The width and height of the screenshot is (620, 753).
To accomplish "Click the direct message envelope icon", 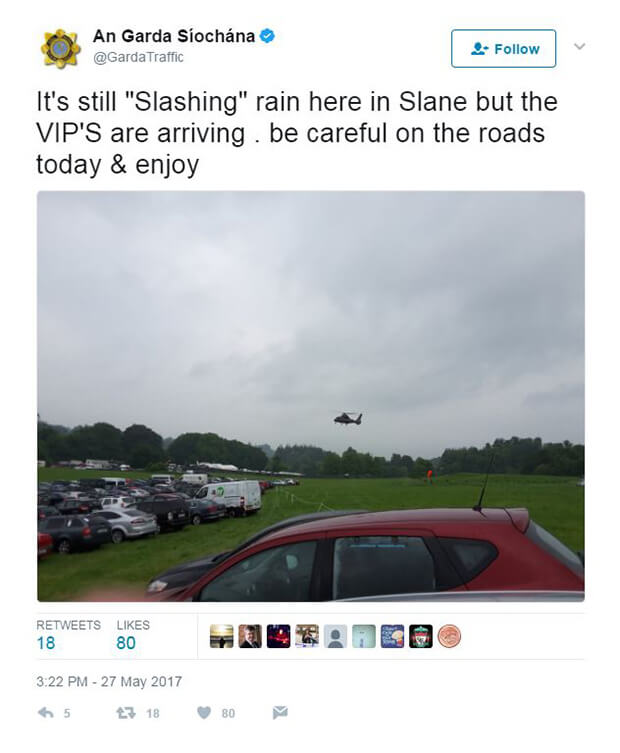I will pos(280,713).
